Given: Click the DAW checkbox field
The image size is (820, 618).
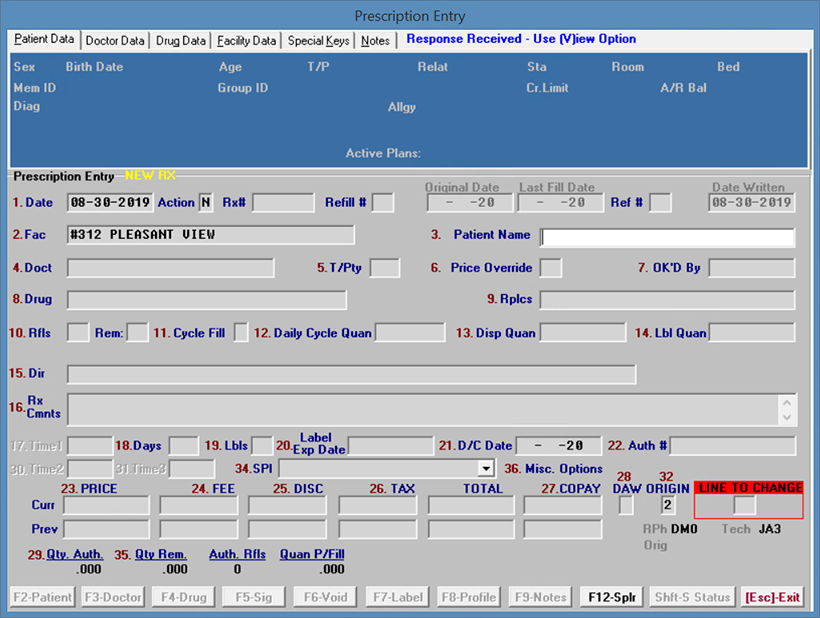Looking at the screenshot, I should [x=626, y=505].
